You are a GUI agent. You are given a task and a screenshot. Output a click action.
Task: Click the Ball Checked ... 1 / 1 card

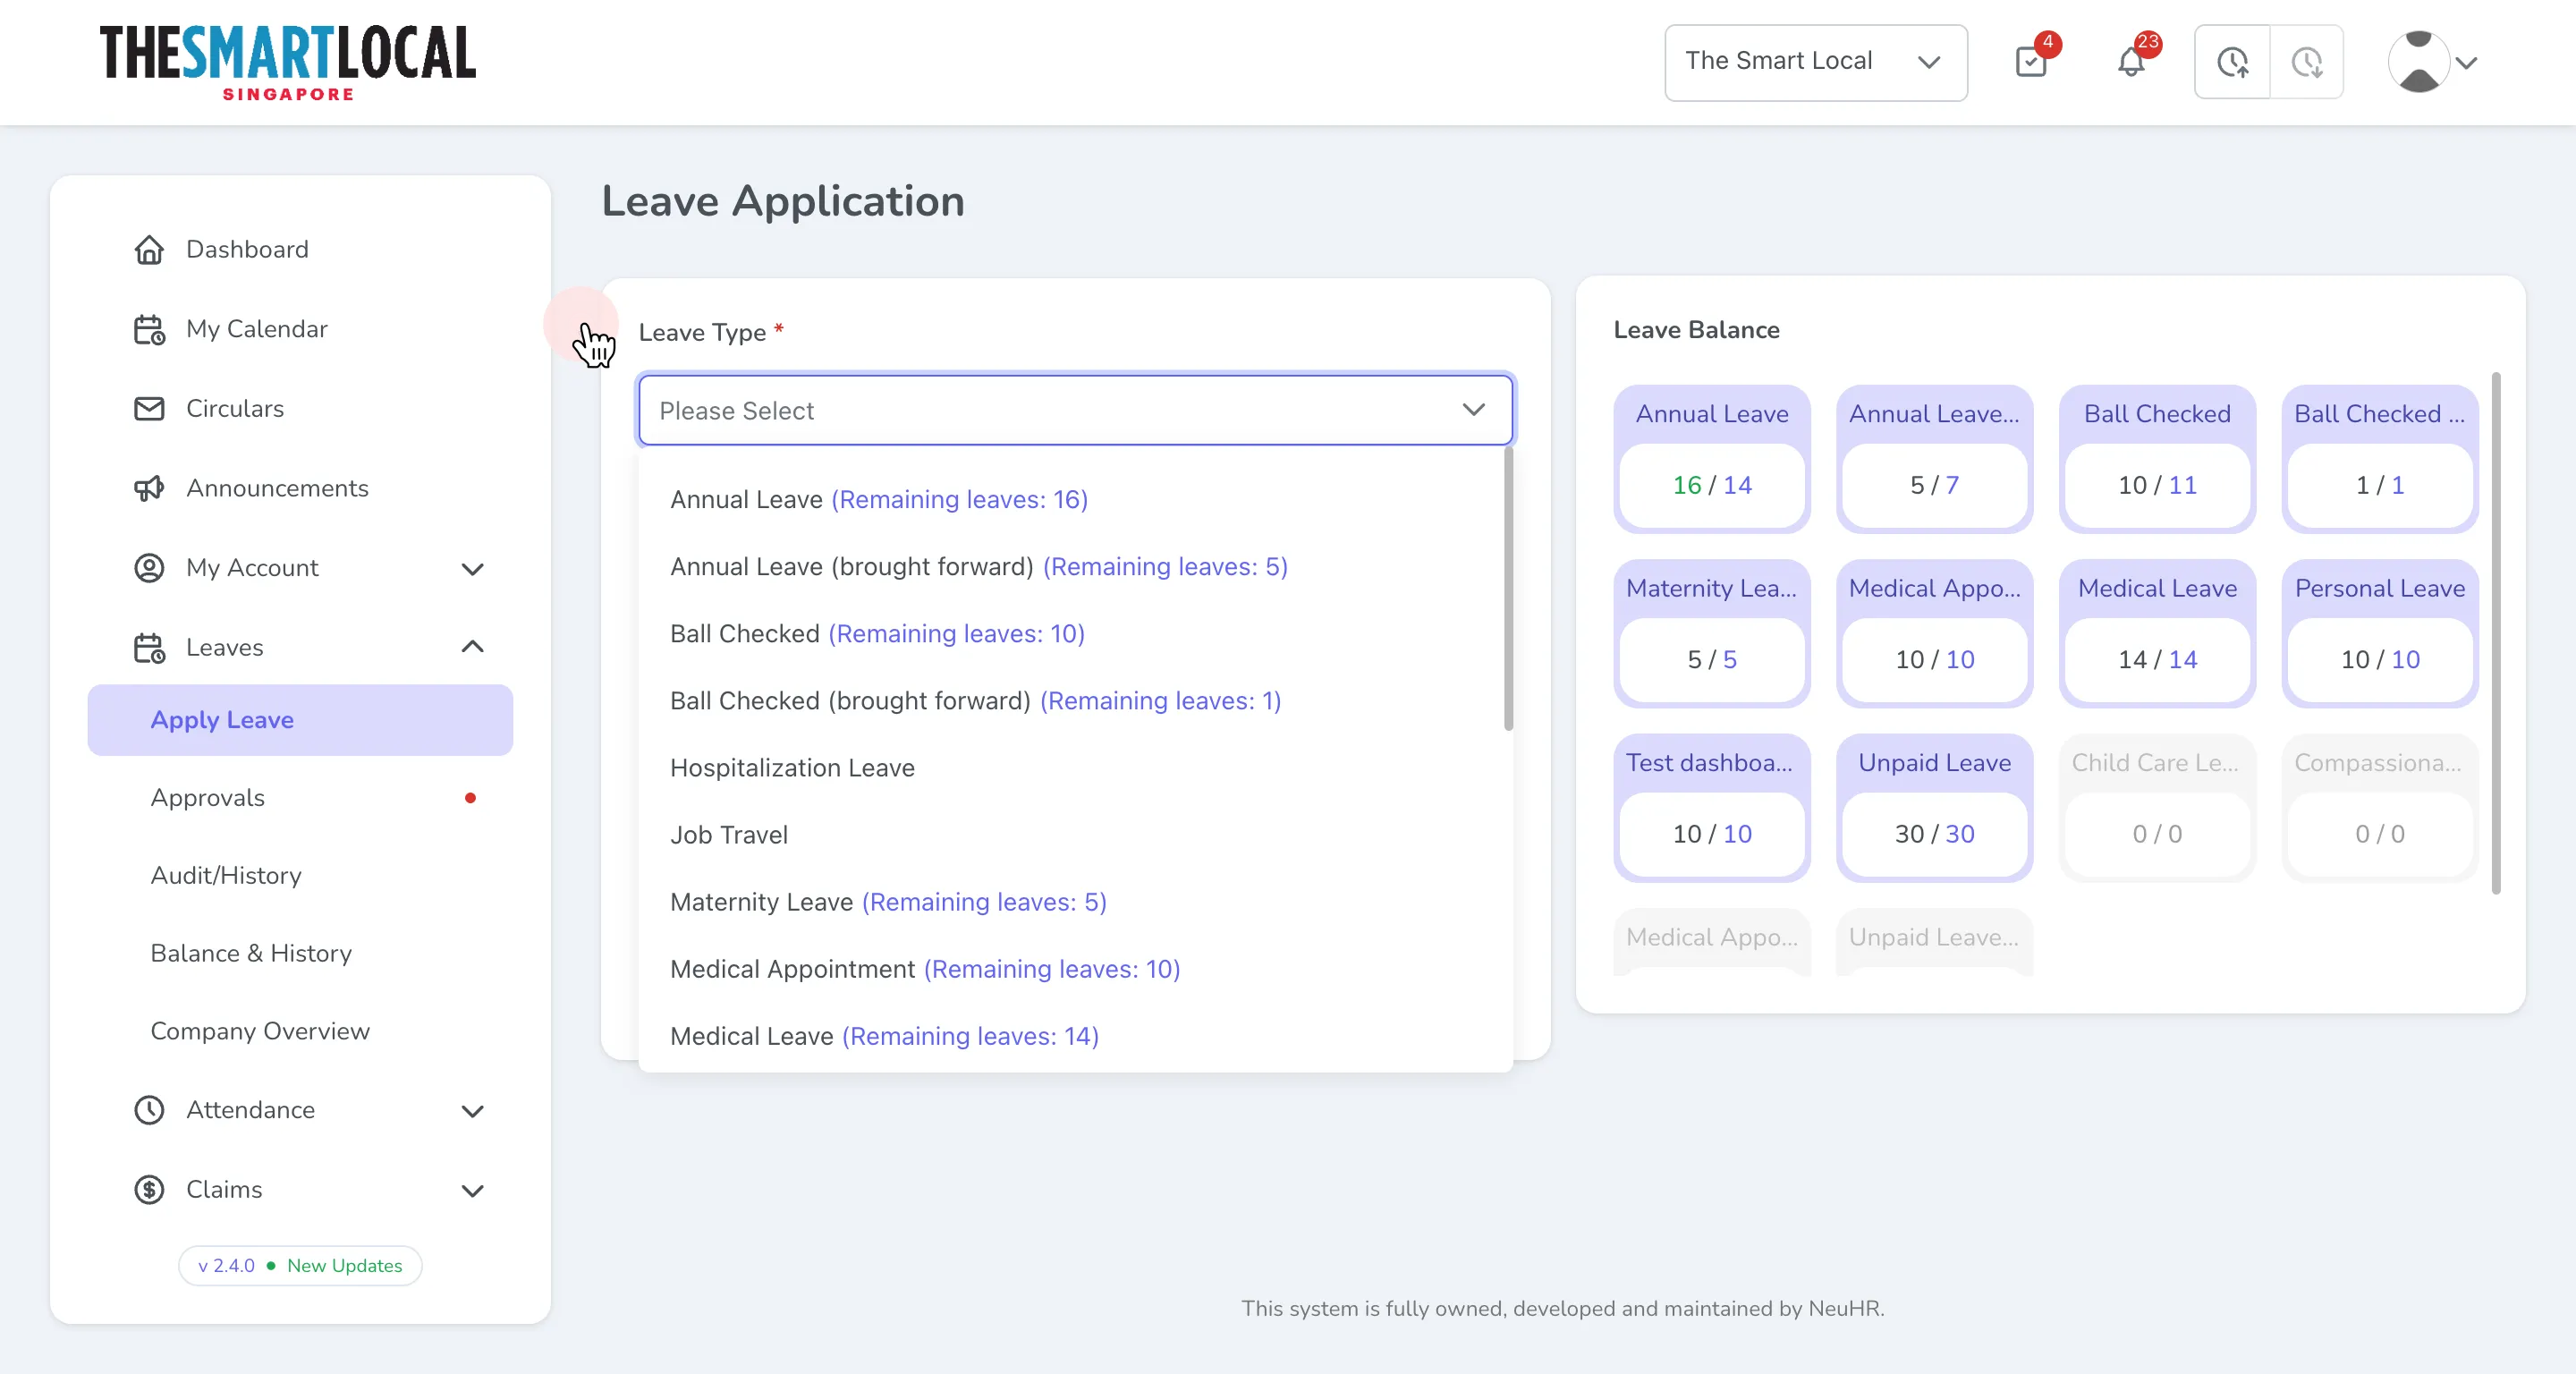[2379, 459]
